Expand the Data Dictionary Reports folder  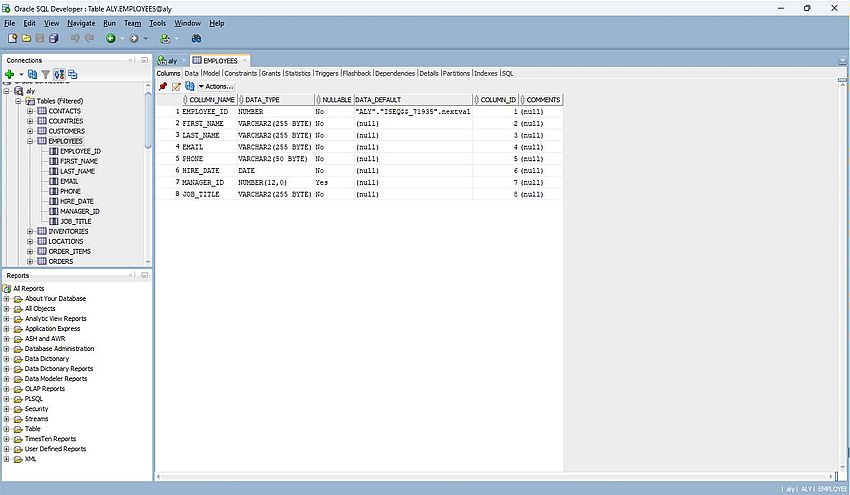pyautogui.click(x=7, y=369)
